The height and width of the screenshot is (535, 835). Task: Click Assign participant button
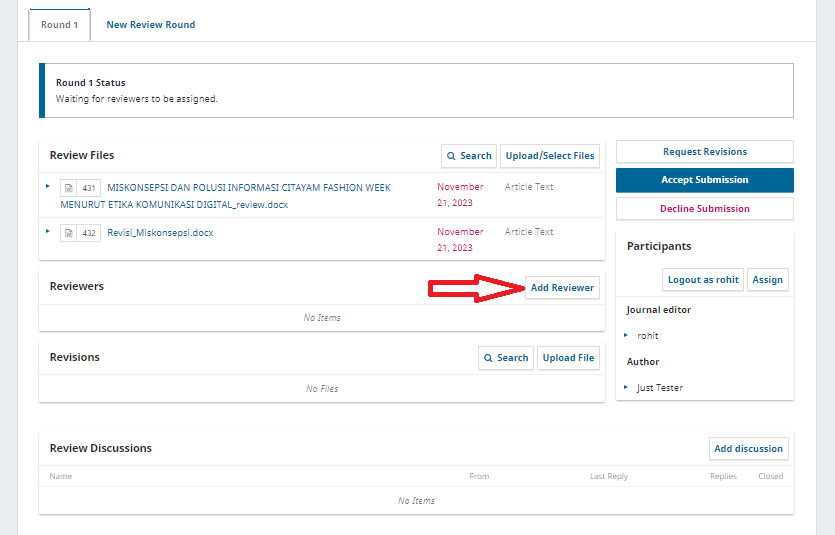(767, 280)
